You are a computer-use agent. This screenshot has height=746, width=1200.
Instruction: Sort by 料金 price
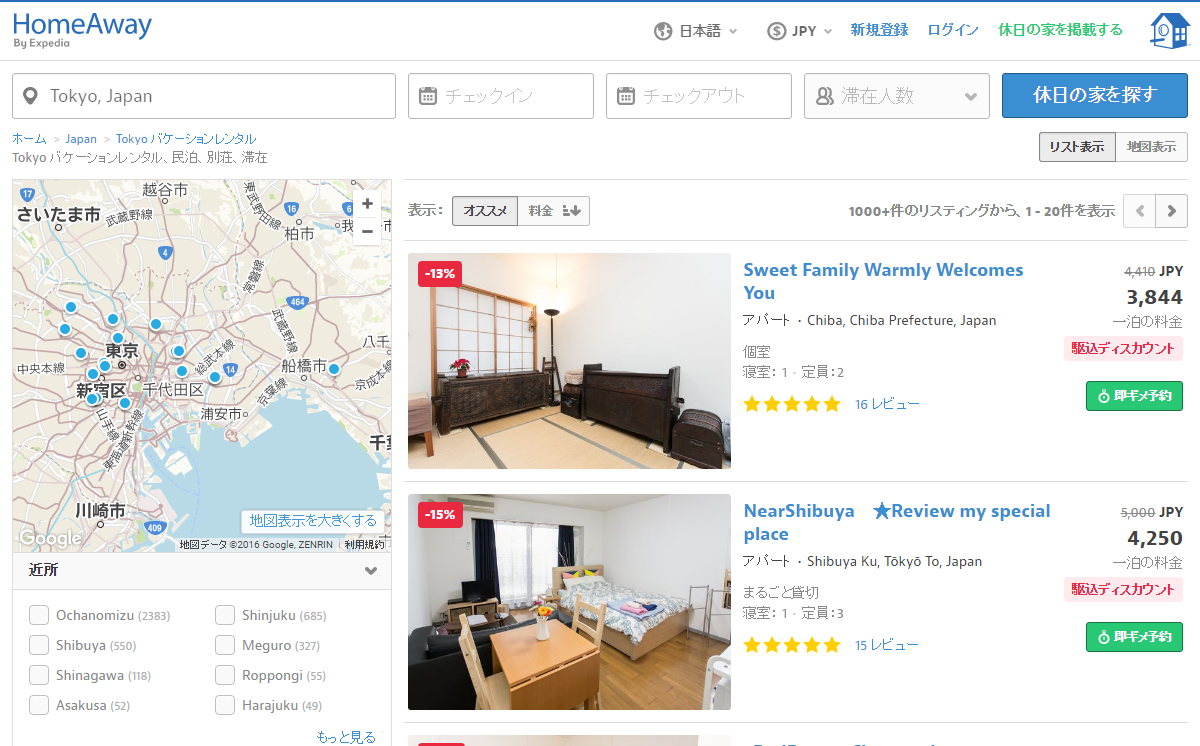click(x=553, y=211)
